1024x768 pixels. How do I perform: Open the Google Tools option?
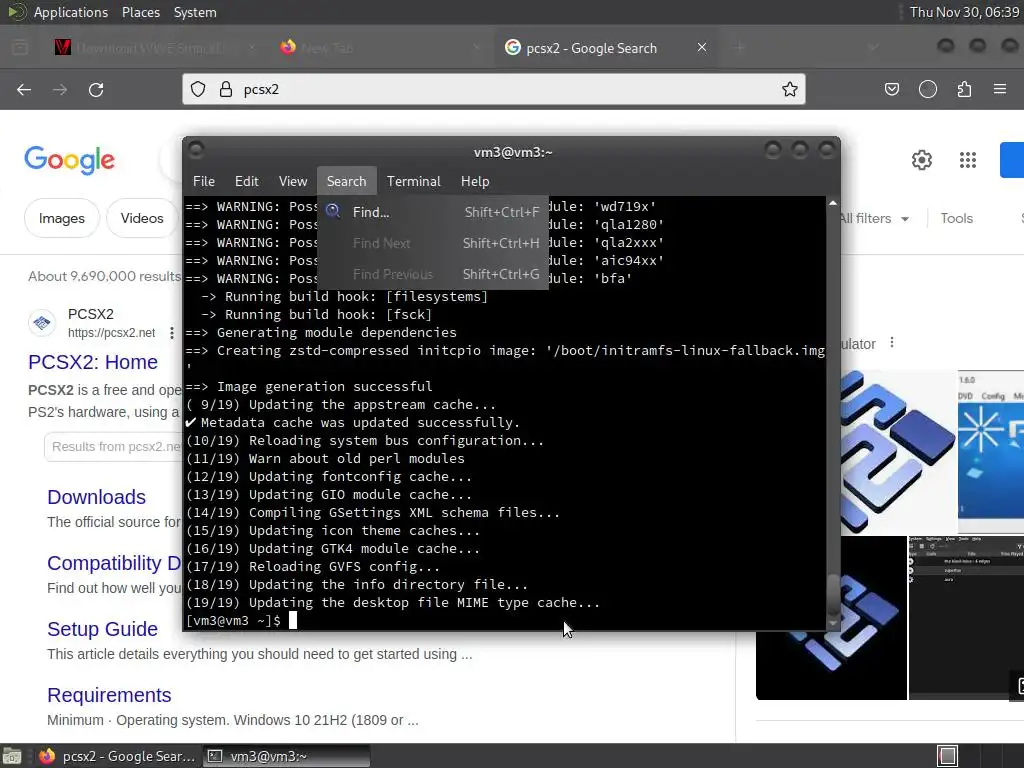[x=956, y=218]
